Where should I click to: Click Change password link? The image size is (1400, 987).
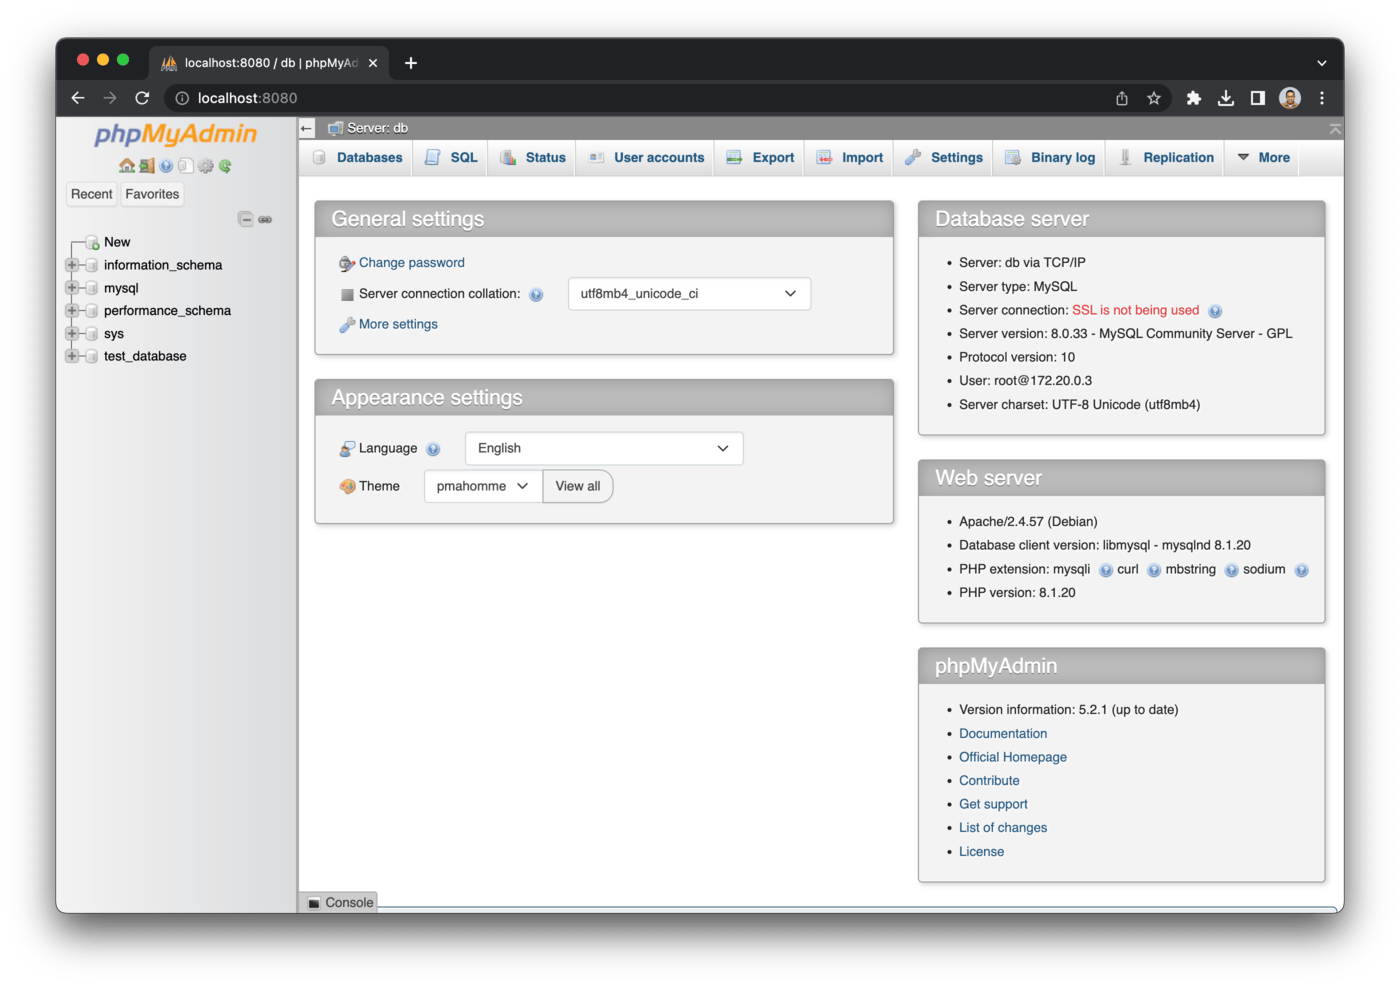pos(412,263)
